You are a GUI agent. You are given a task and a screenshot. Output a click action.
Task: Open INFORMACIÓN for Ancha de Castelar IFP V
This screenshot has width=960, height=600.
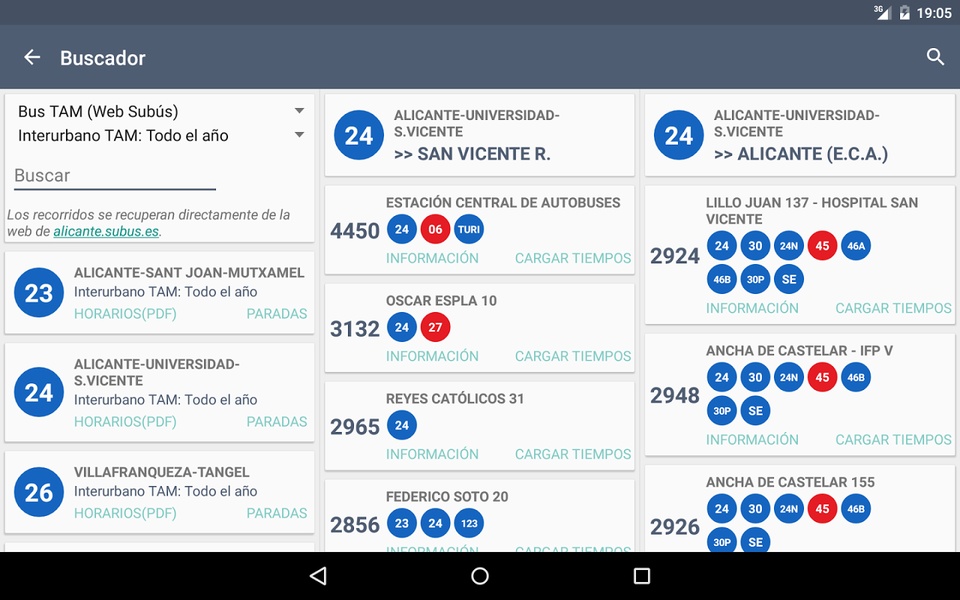click(752, 440)
